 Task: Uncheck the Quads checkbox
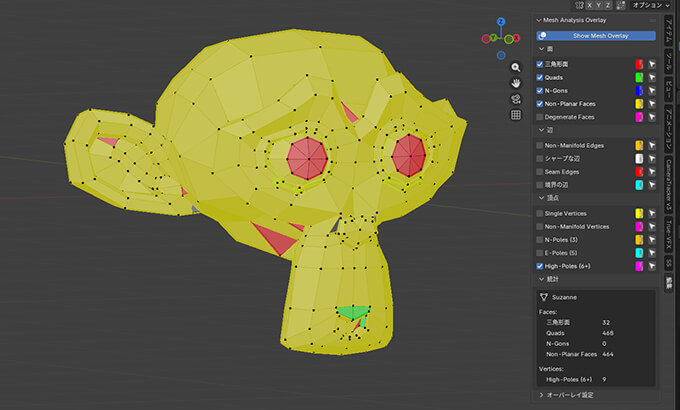click(x=541, y=76)
